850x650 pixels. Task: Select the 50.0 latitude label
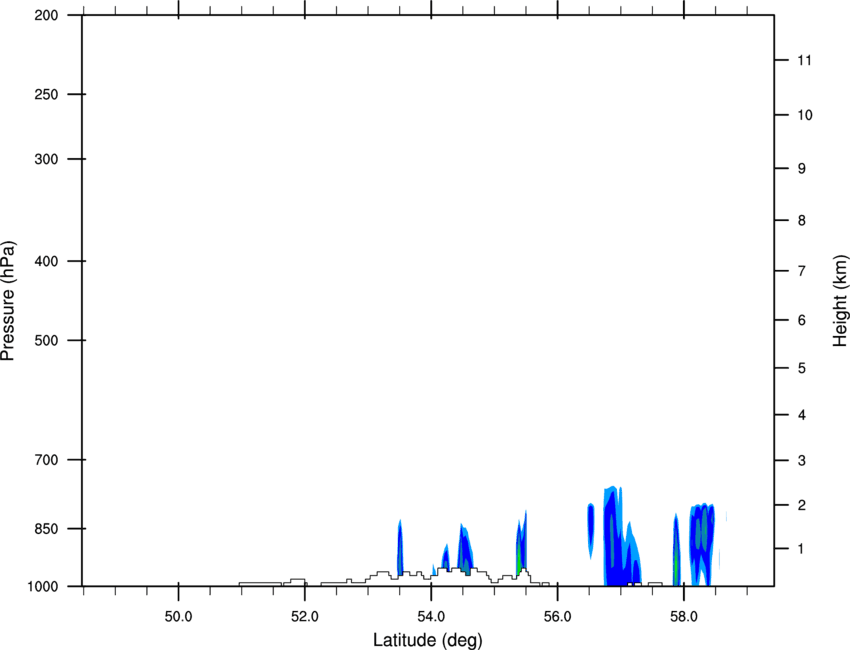178,617
